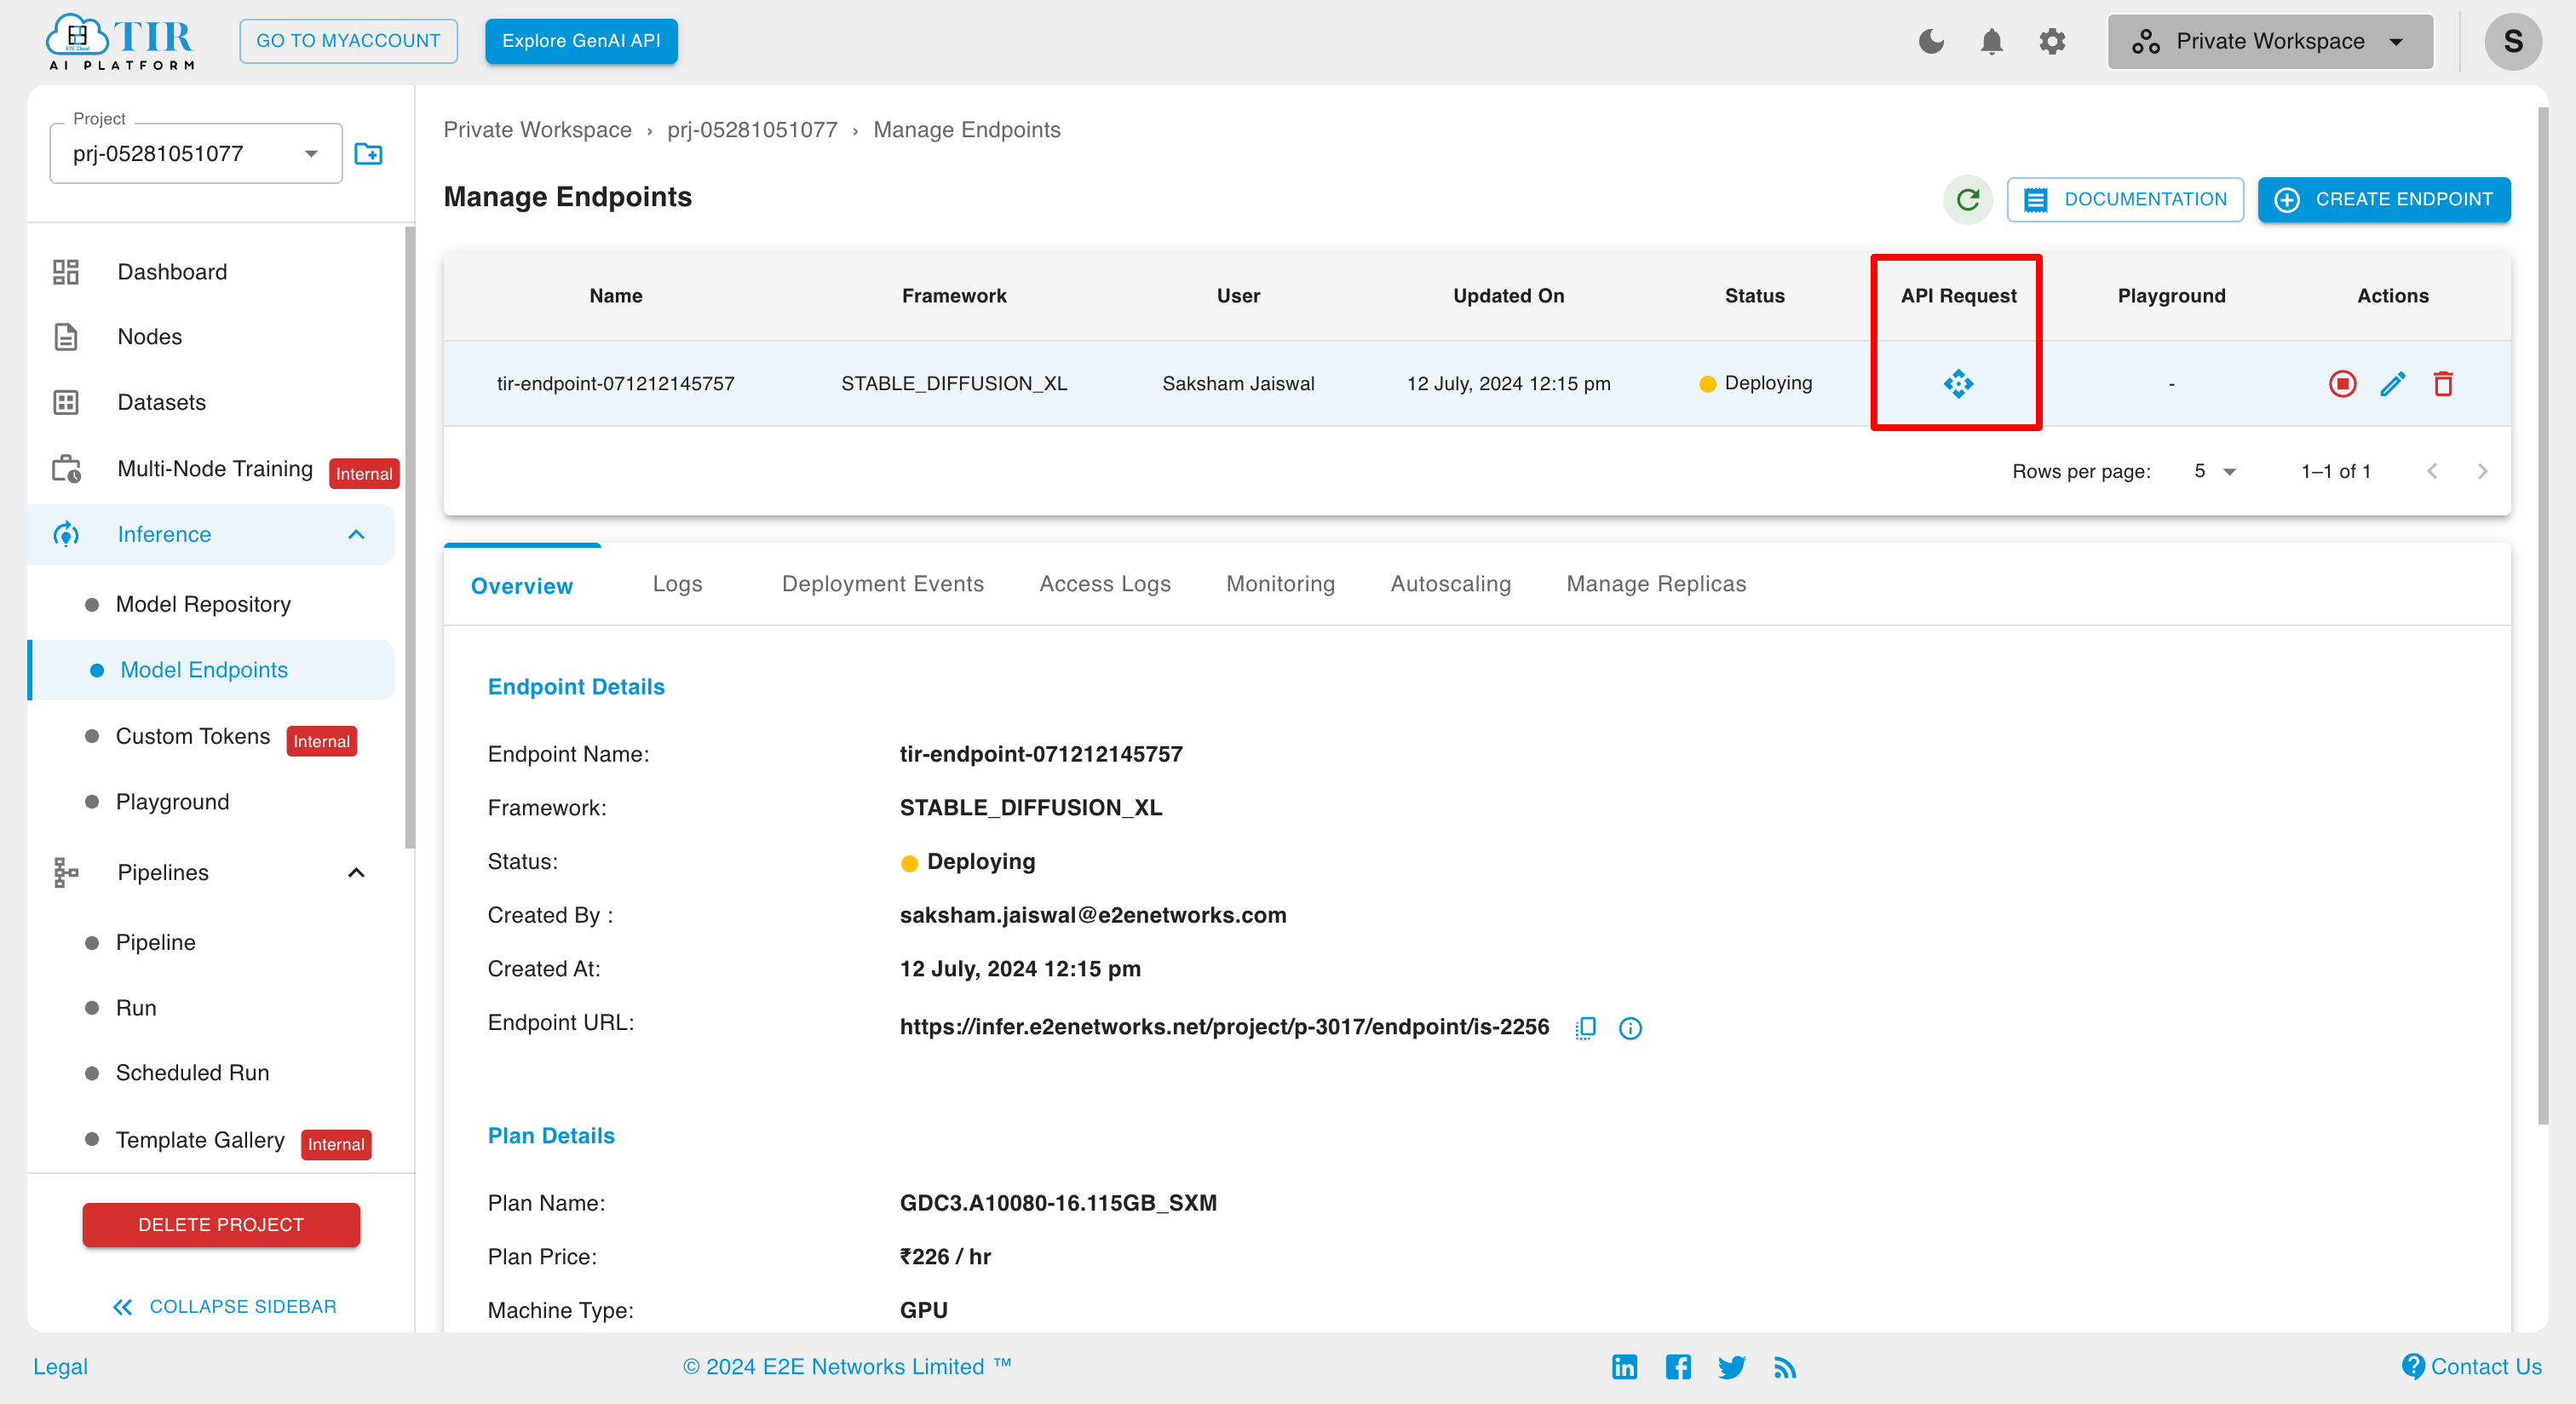Viewport: 2576px width, 1404px height.
Task: Open E2E Twitter page
Action: click(1732, 1366)
